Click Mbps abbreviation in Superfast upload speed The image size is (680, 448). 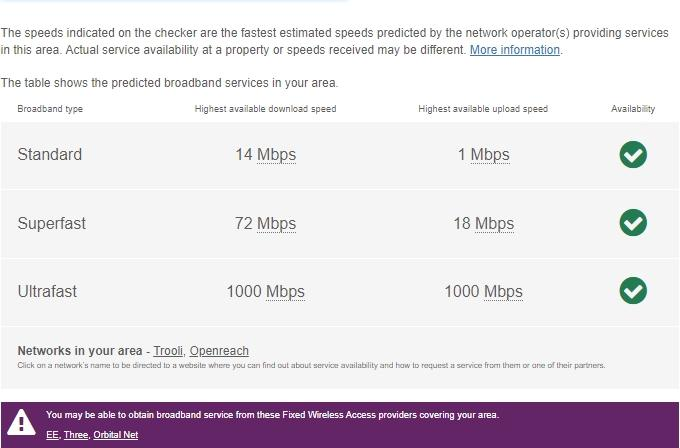tap(494, 223)
